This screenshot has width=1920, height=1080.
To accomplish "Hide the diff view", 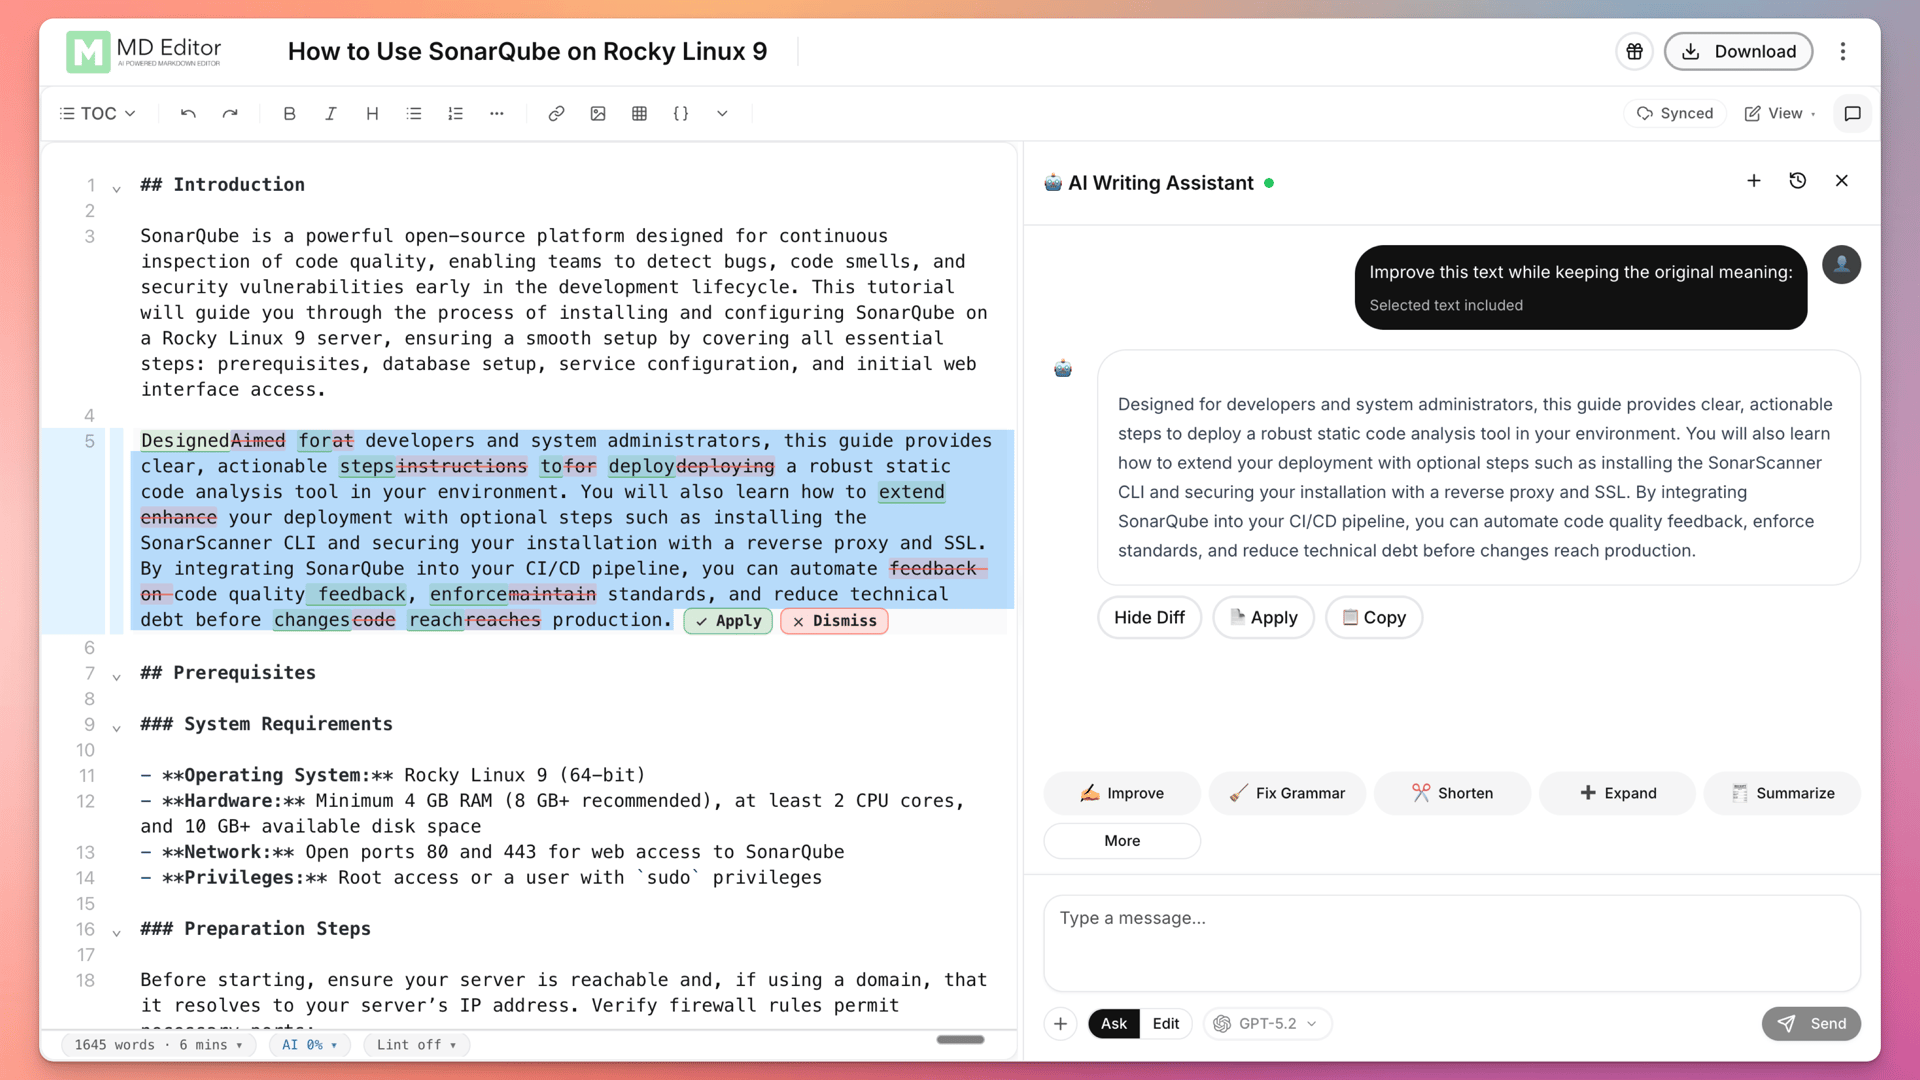I will point(1150,618).
